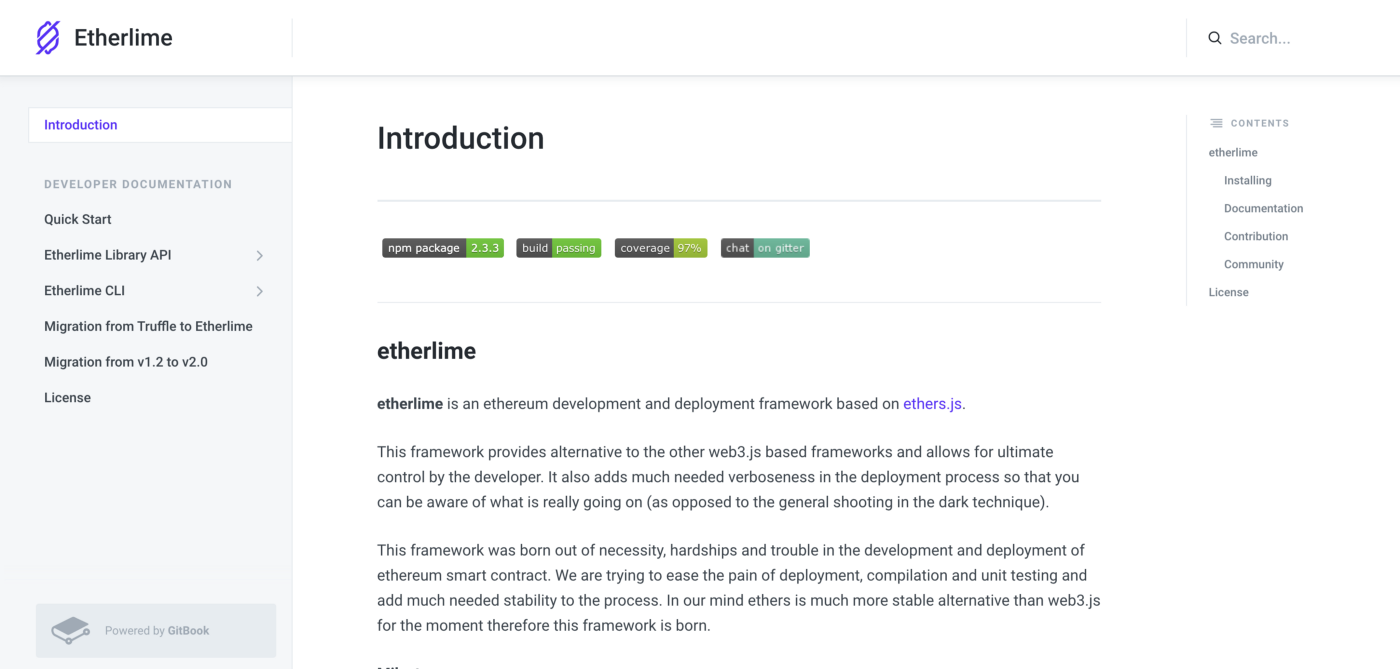Expand the Etherlime Library API section
Viewport: 1400px width, 669px height.
(x=259, y=256)
